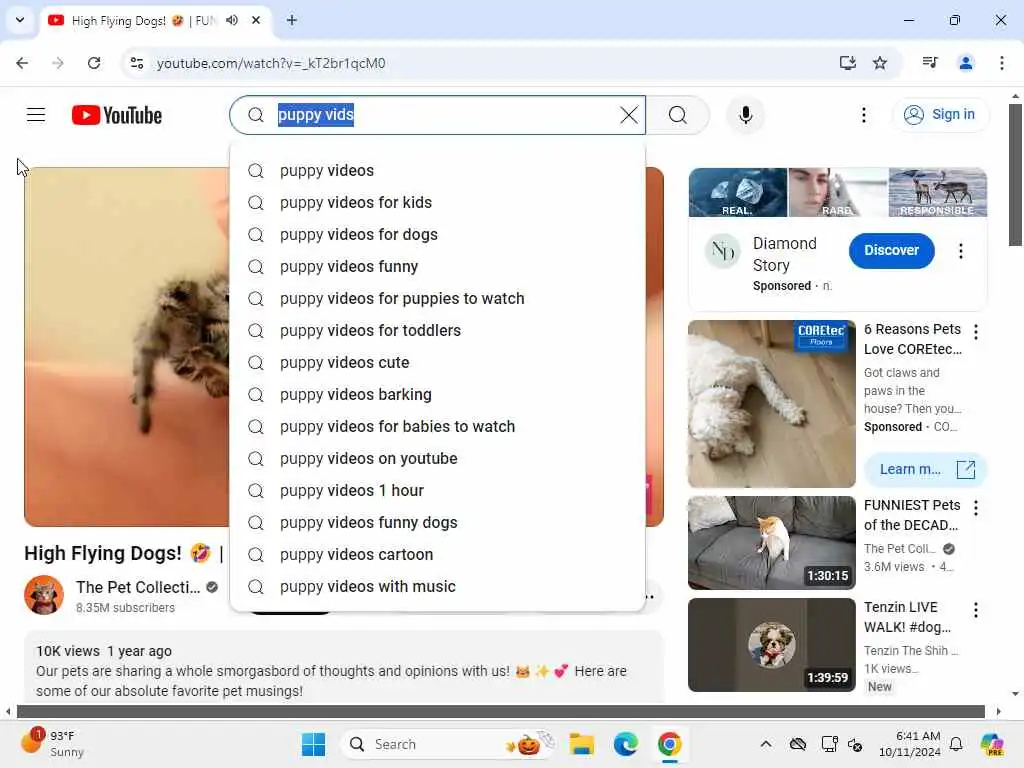Choose suggestion "puppy videos for toddlers"

coord(437,330)
